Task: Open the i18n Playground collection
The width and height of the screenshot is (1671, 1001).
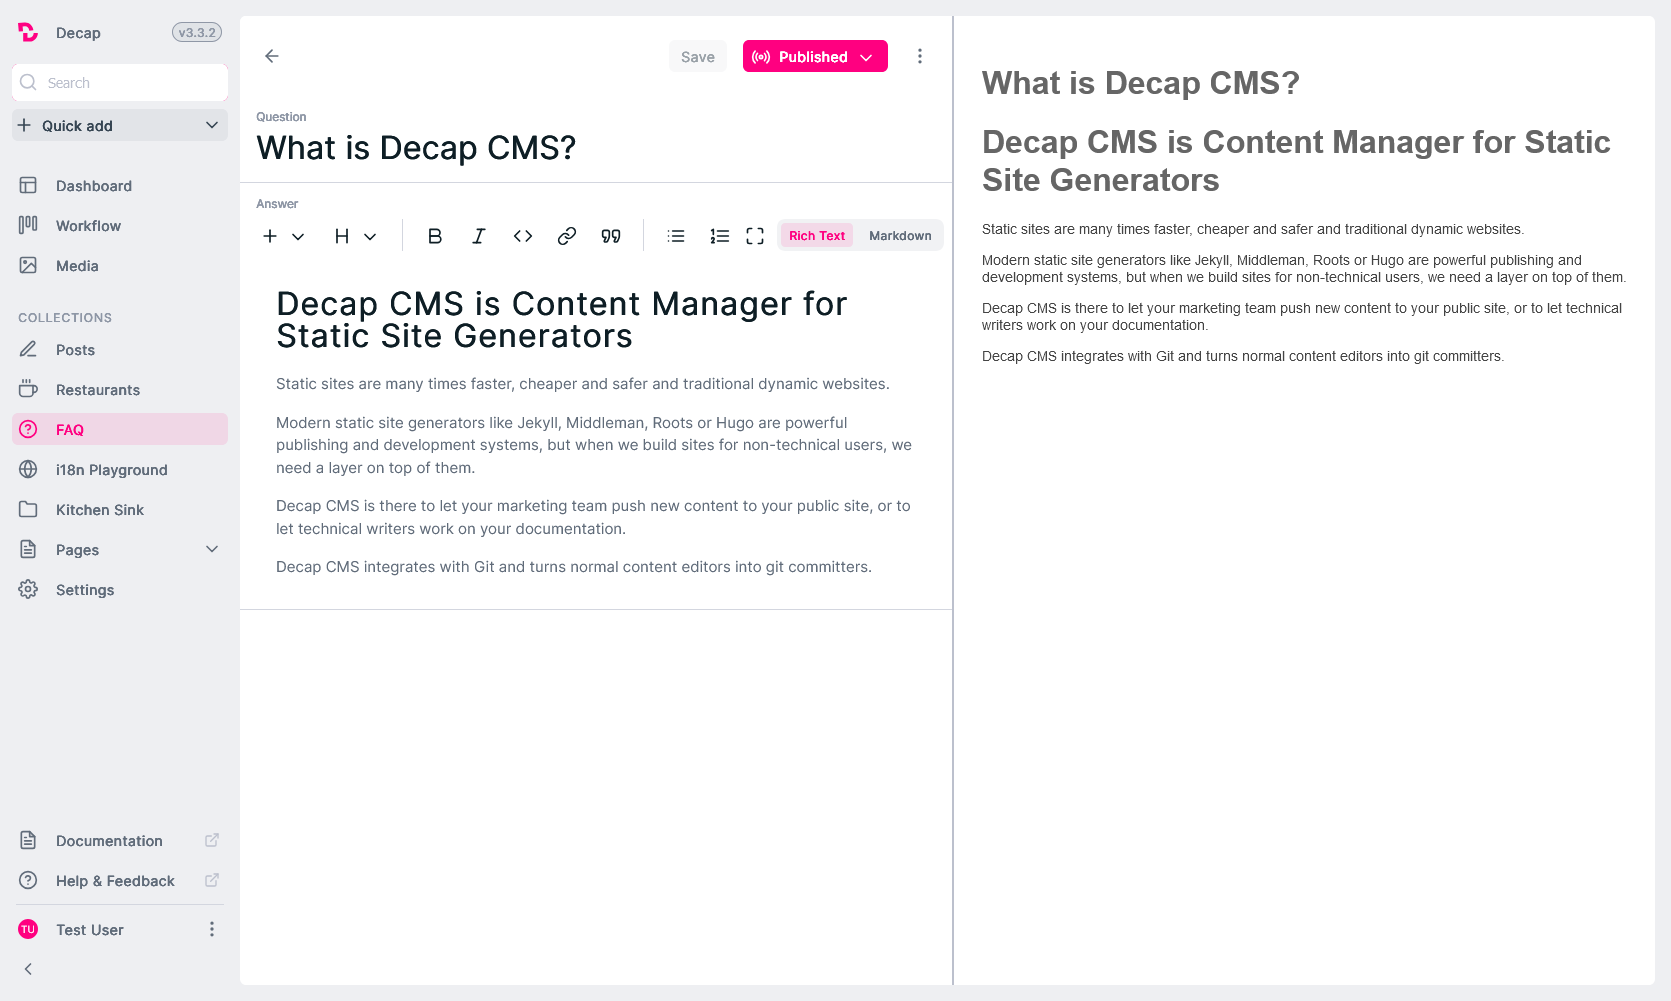Action: tap(120, 470)
